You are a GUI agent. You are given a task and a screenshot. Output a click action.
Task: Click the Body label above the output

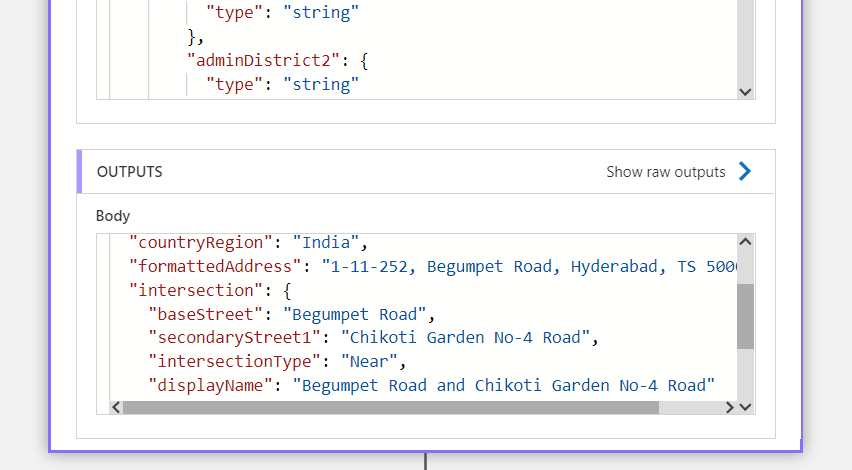tap(112, 215)
